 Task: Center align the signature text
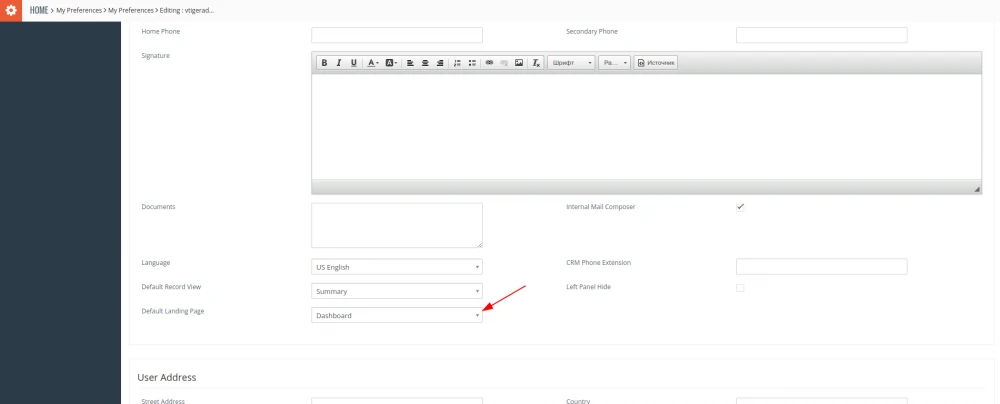(x=425, y=63)
